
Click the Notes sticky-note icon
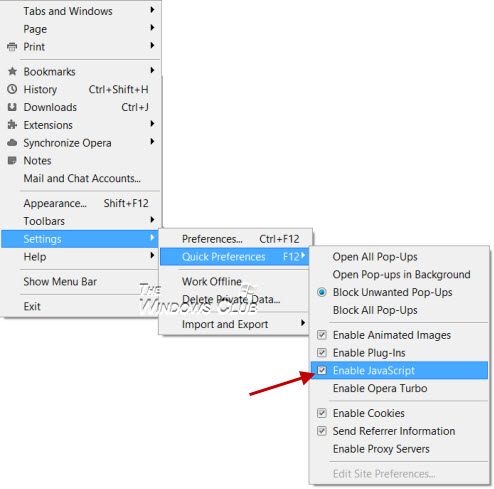[x=12, y=161]
